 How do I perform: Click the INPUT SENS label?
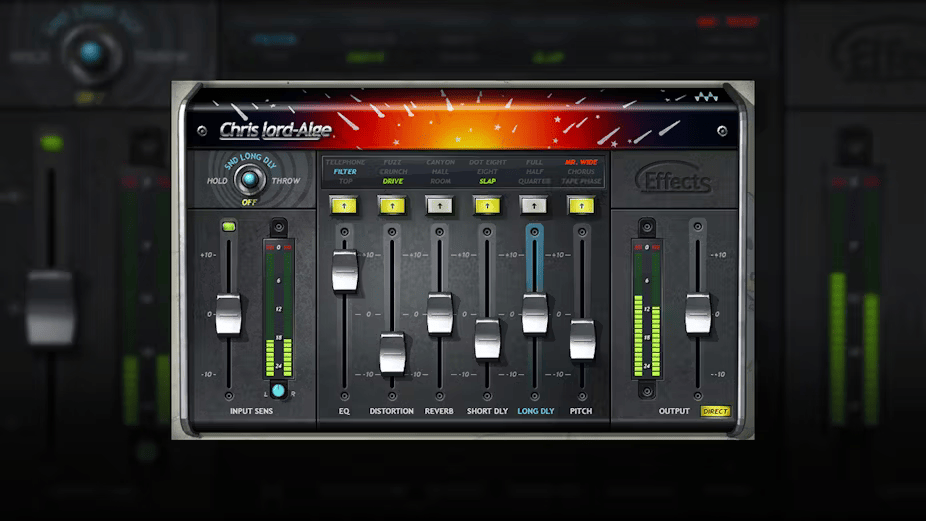252,411
